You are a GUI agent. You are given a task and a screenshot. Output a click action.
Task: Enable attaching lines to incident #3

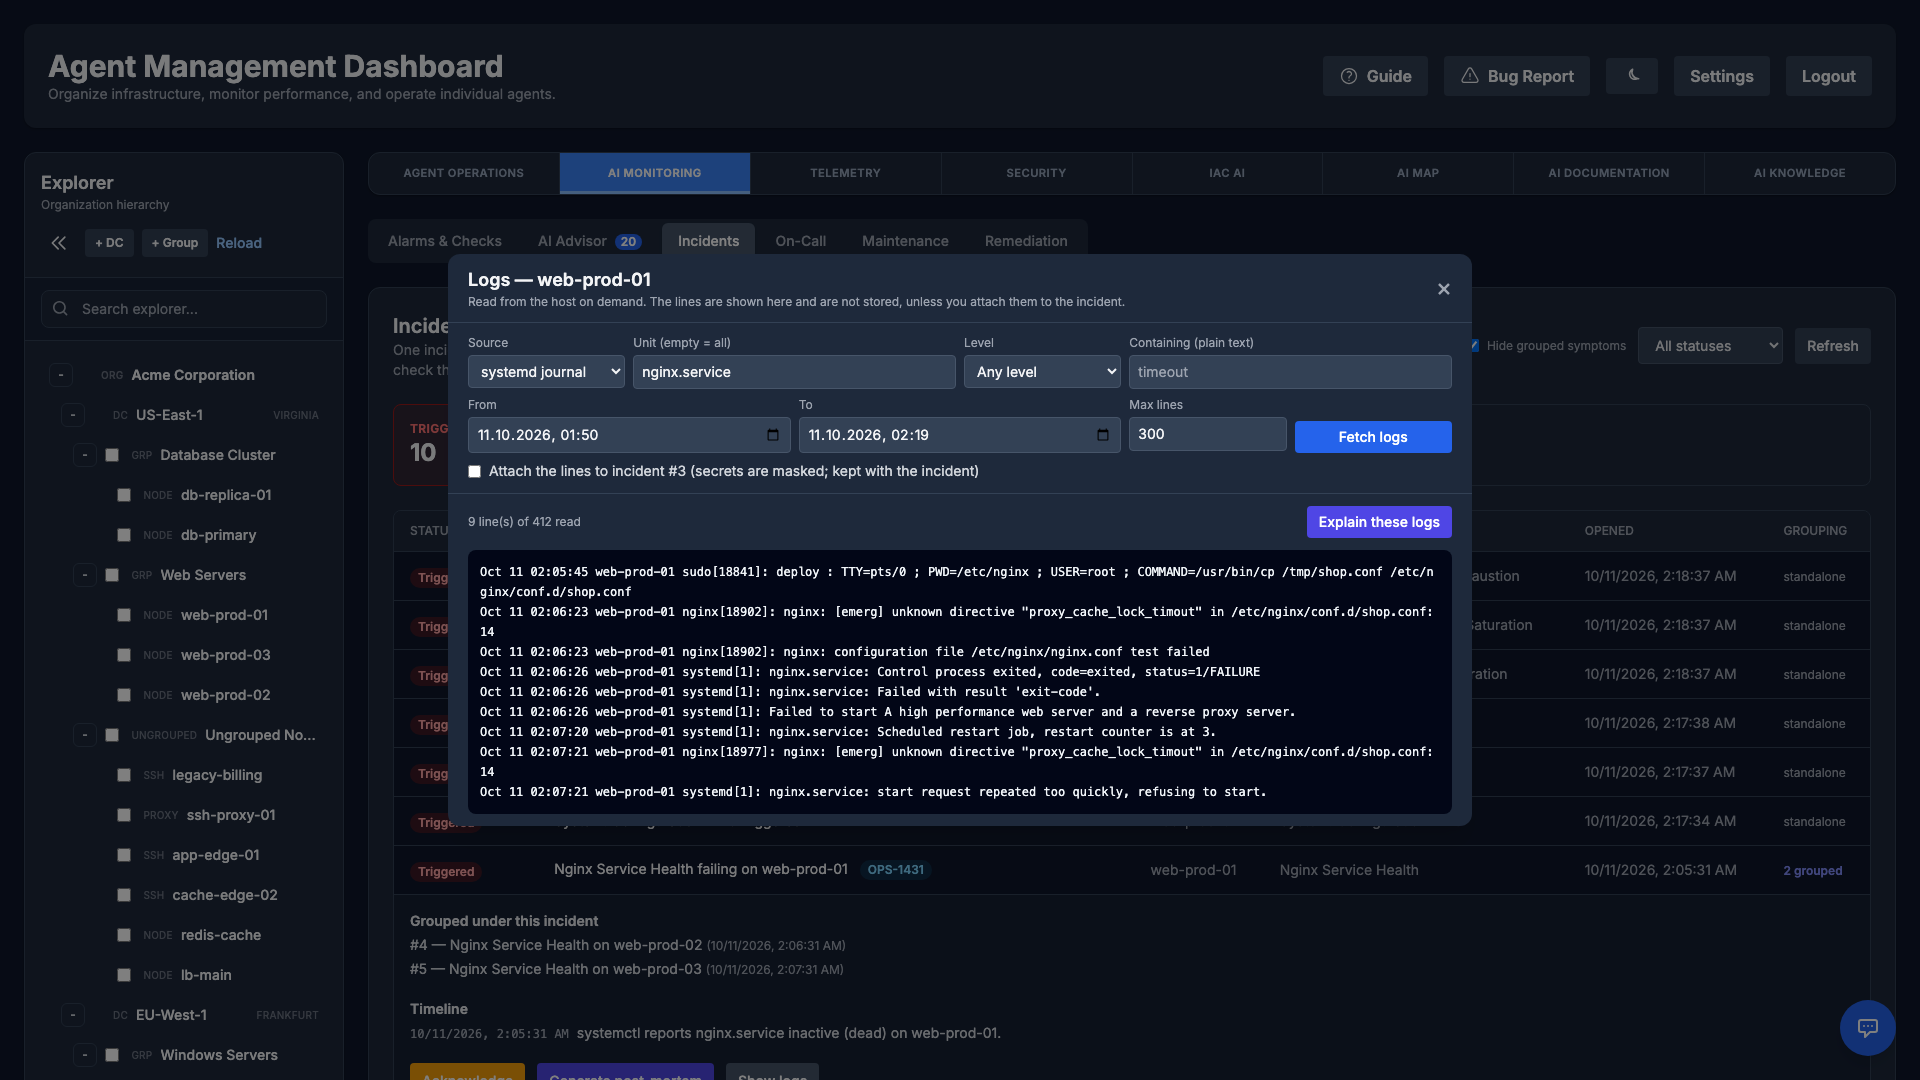(x=475, y=472)
